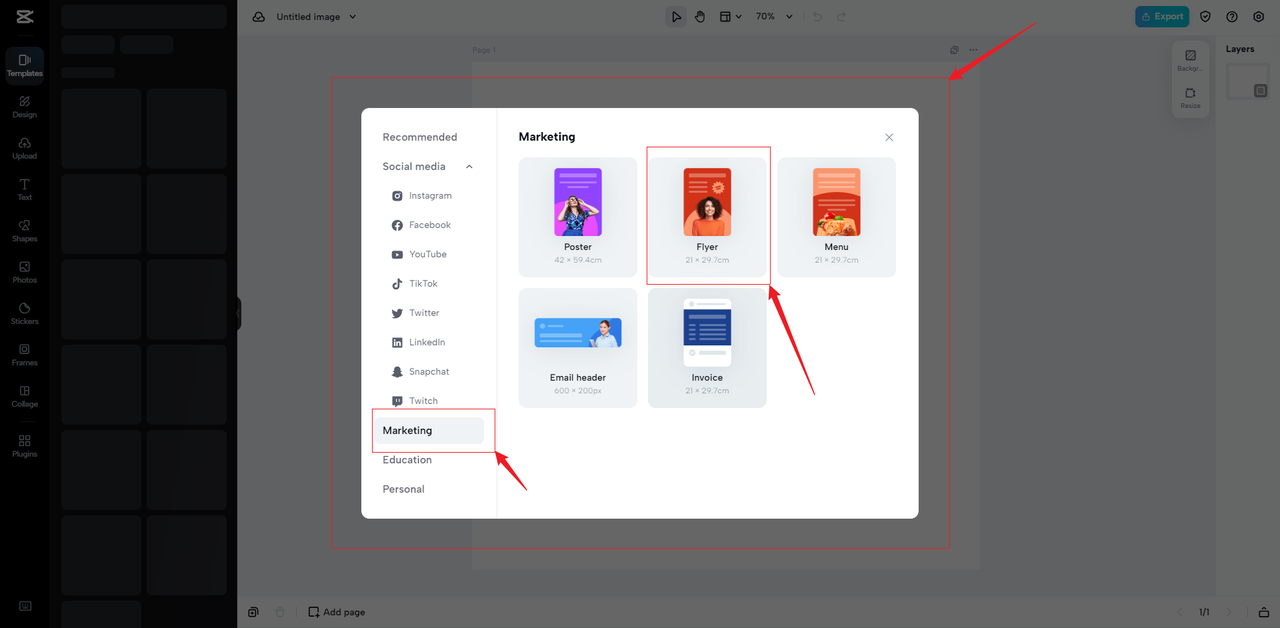Click the 1/1 page counter
This screenshot has height=628, width=1280.
pos(1204,612)
